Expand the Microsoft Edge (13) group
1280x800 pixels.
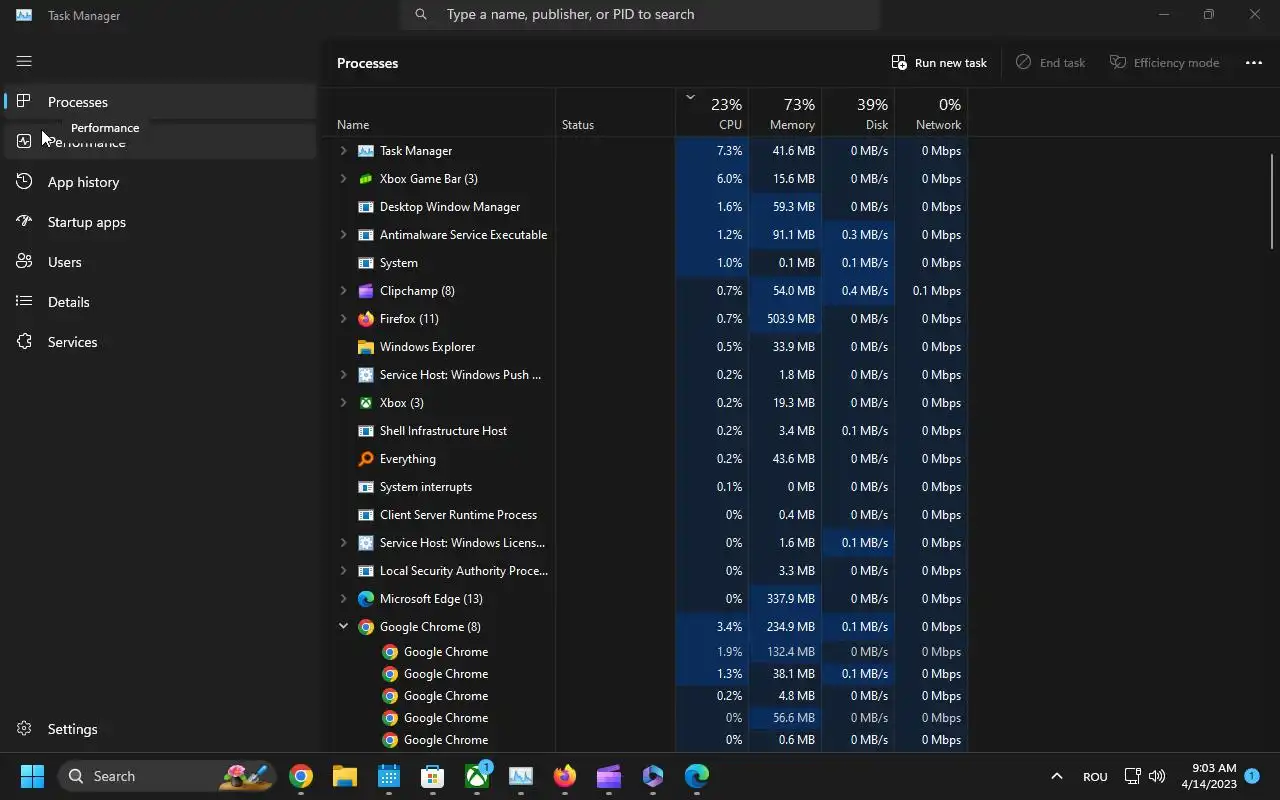pyautogui.click(x=343, y=599)
